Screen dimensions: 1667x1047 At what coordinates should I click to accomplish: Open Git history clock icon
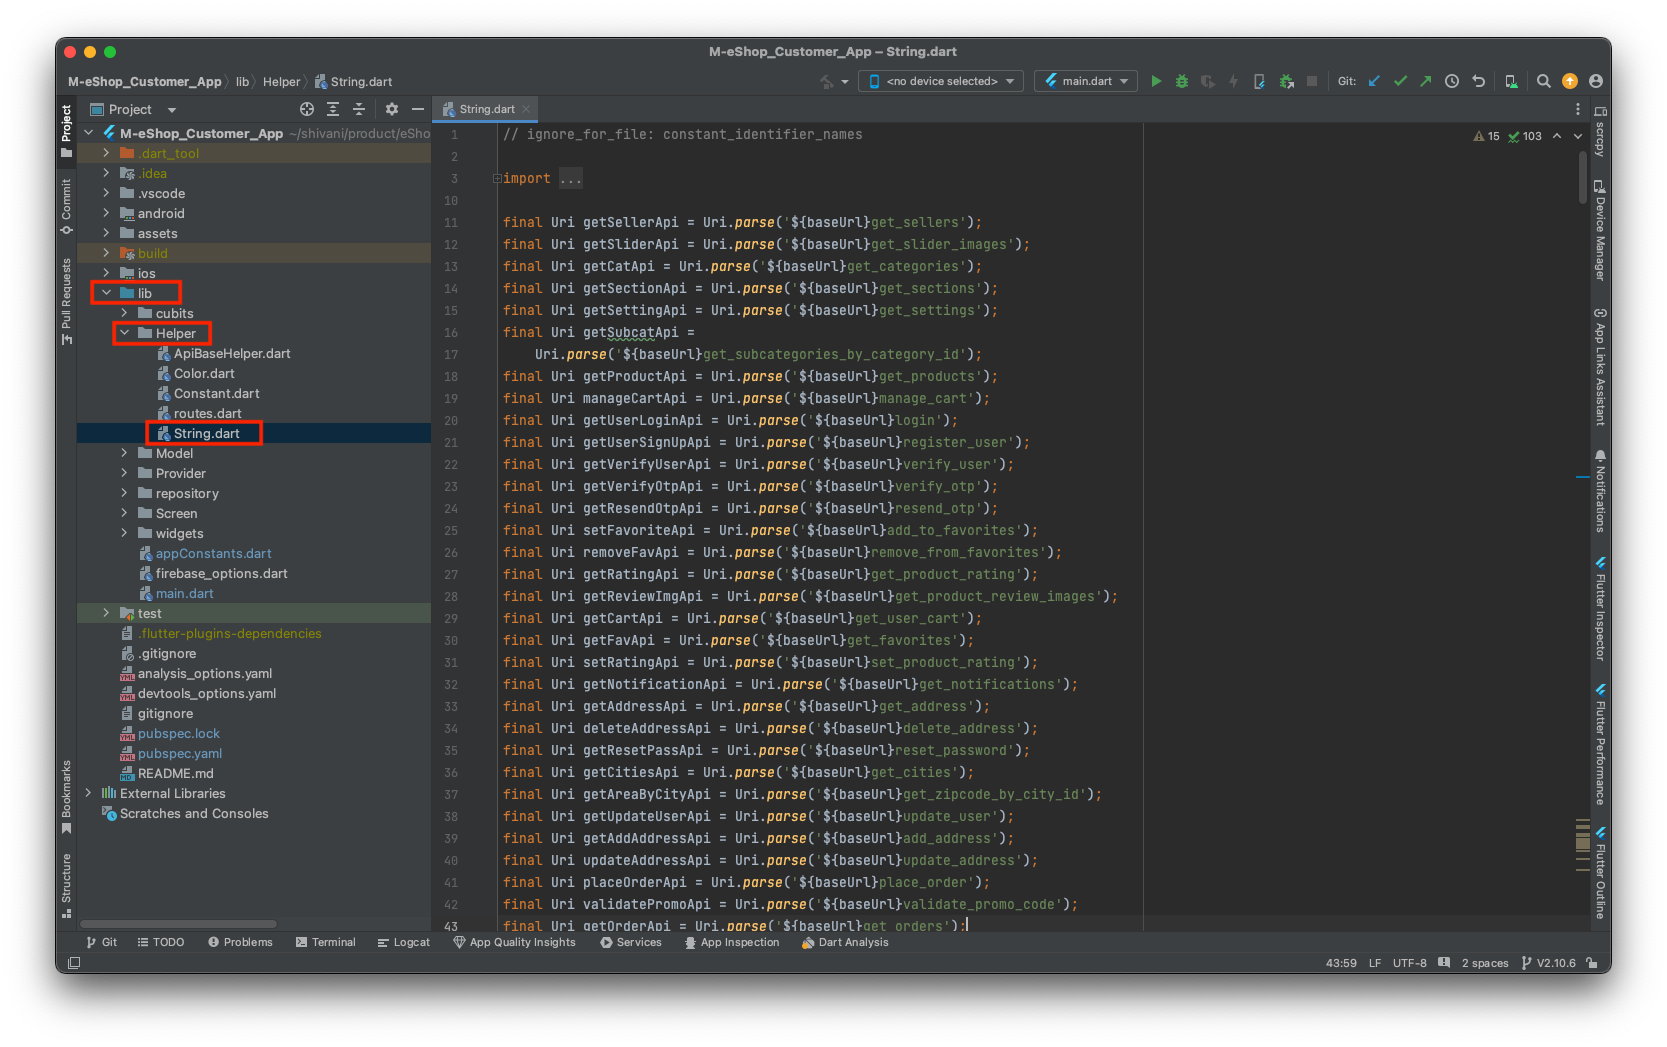tap(1452, 81)
